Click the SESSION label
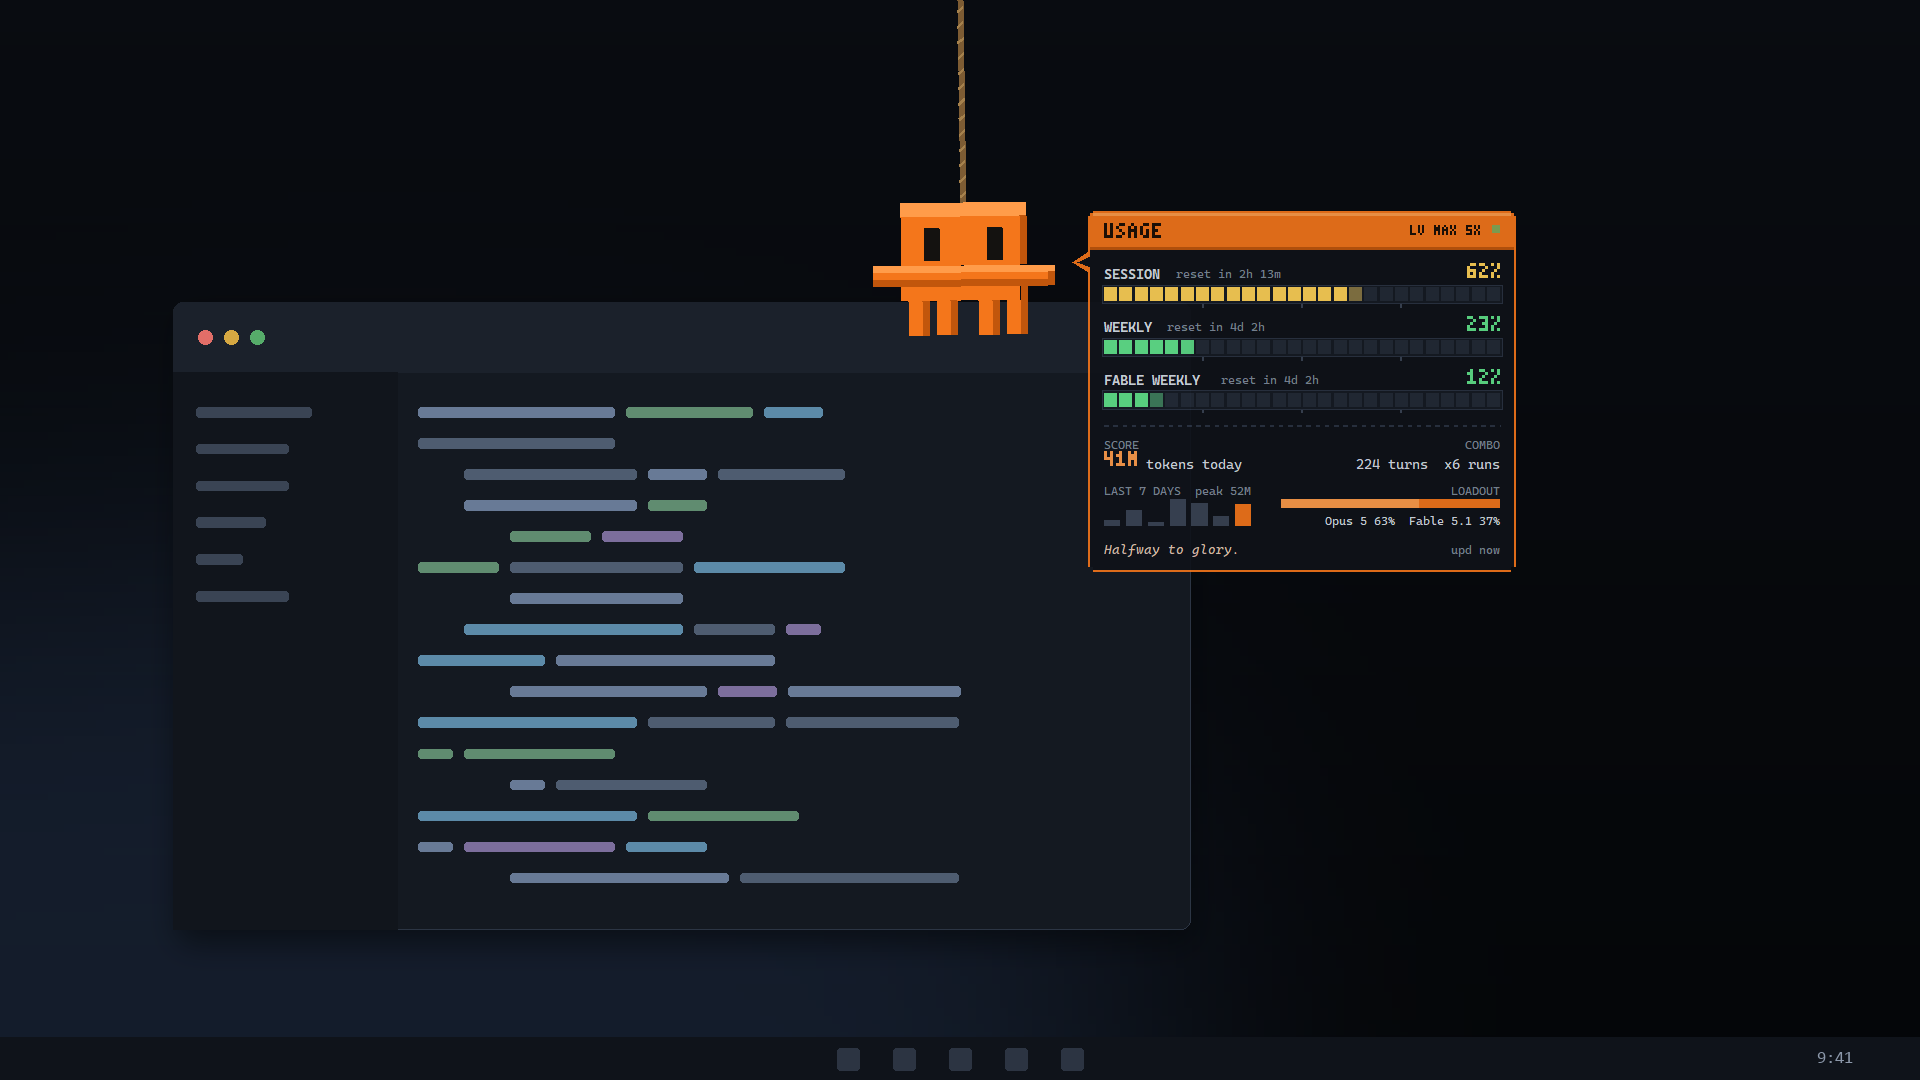Viewport: 1920px width, 1080px height. click(1131, 274)
